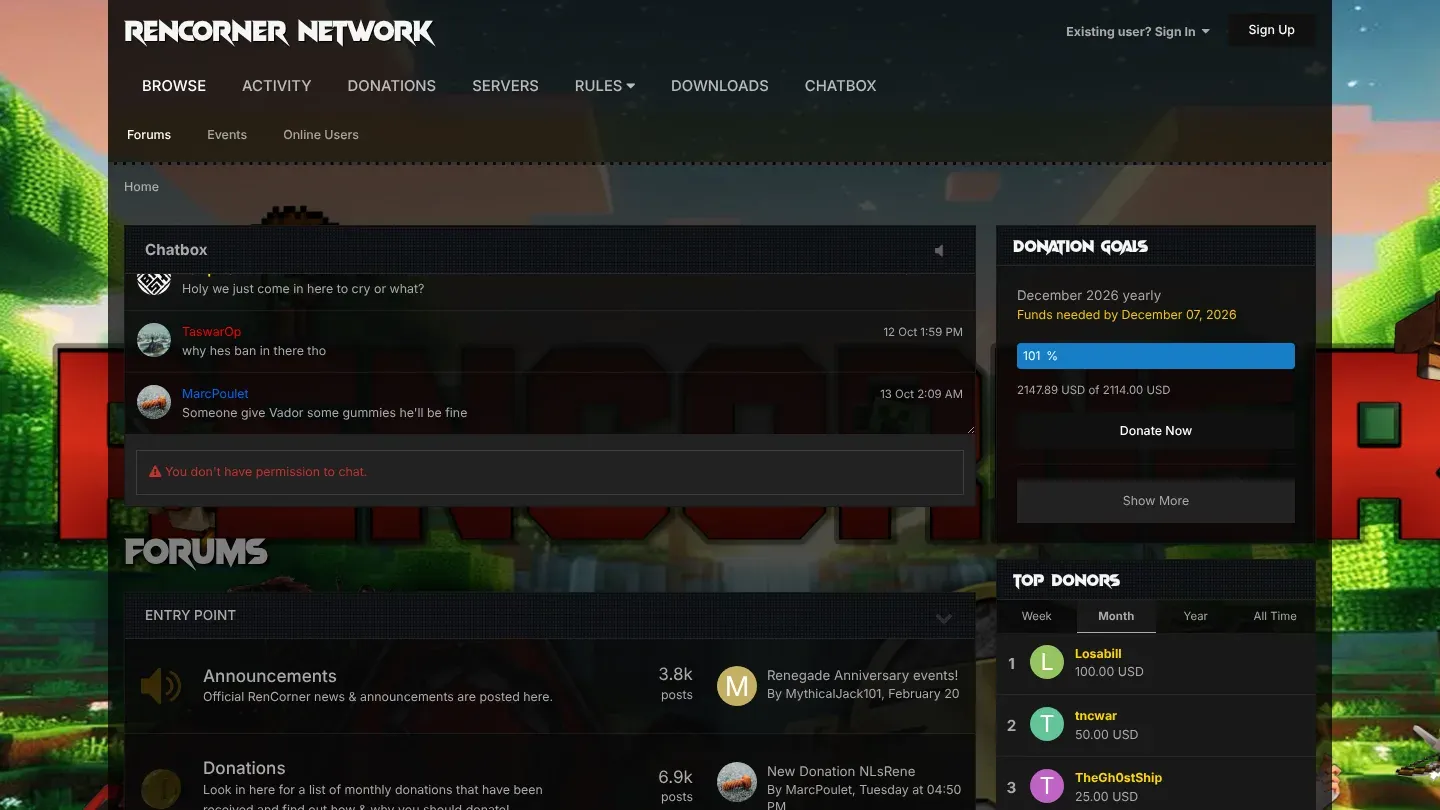Viewport: 1440px width, 810px height.
Task: Open the Announcements forum title link
Action: pos(270,676)
